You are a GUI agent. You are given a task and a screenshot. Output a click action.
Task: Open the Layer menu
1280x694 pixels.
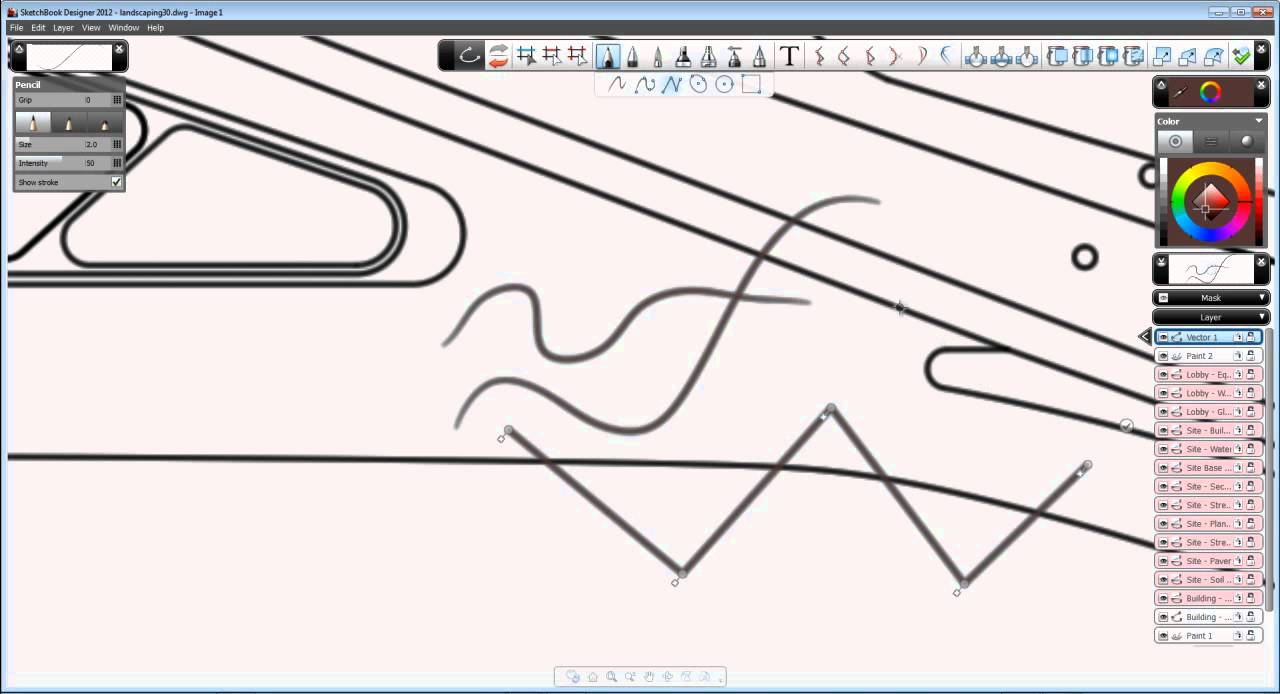point(63,27)
